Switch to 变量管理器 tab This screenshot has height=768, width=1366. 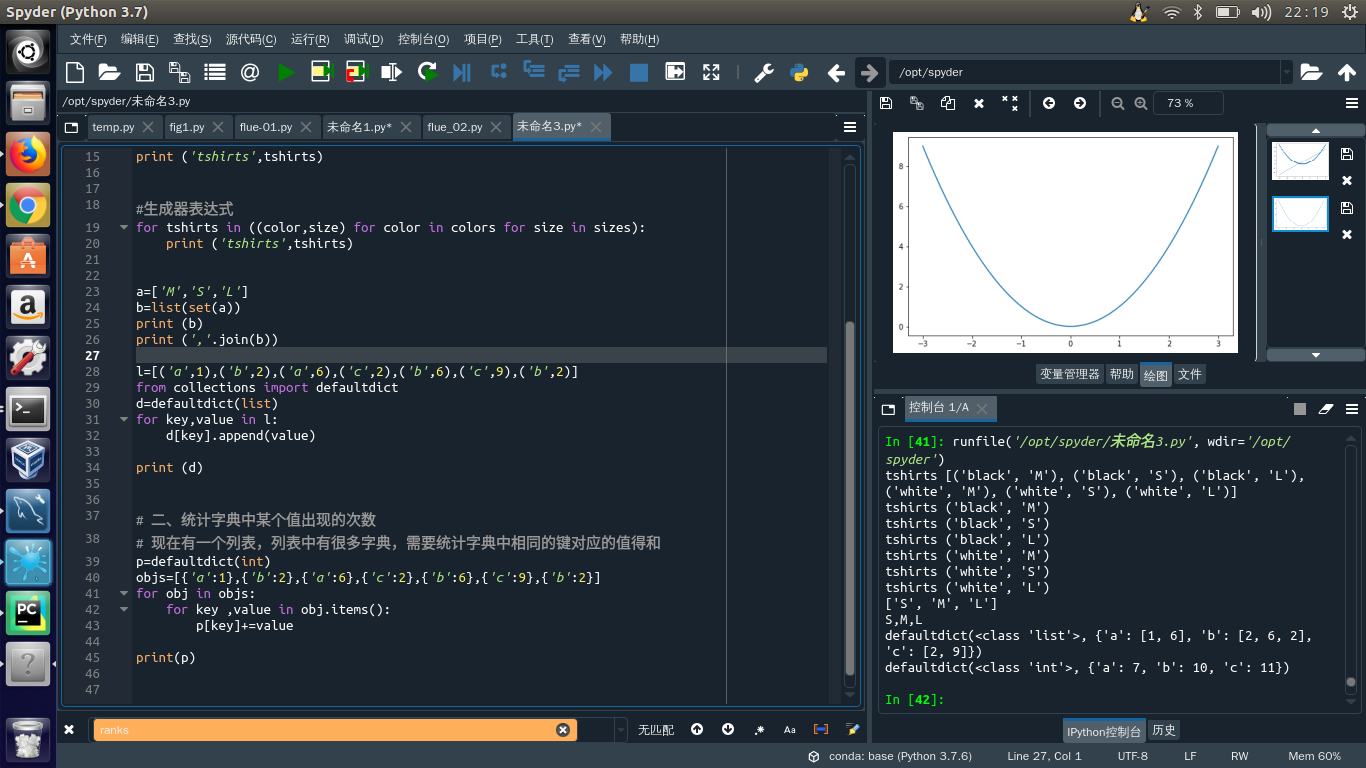(x=1070, y=374)
